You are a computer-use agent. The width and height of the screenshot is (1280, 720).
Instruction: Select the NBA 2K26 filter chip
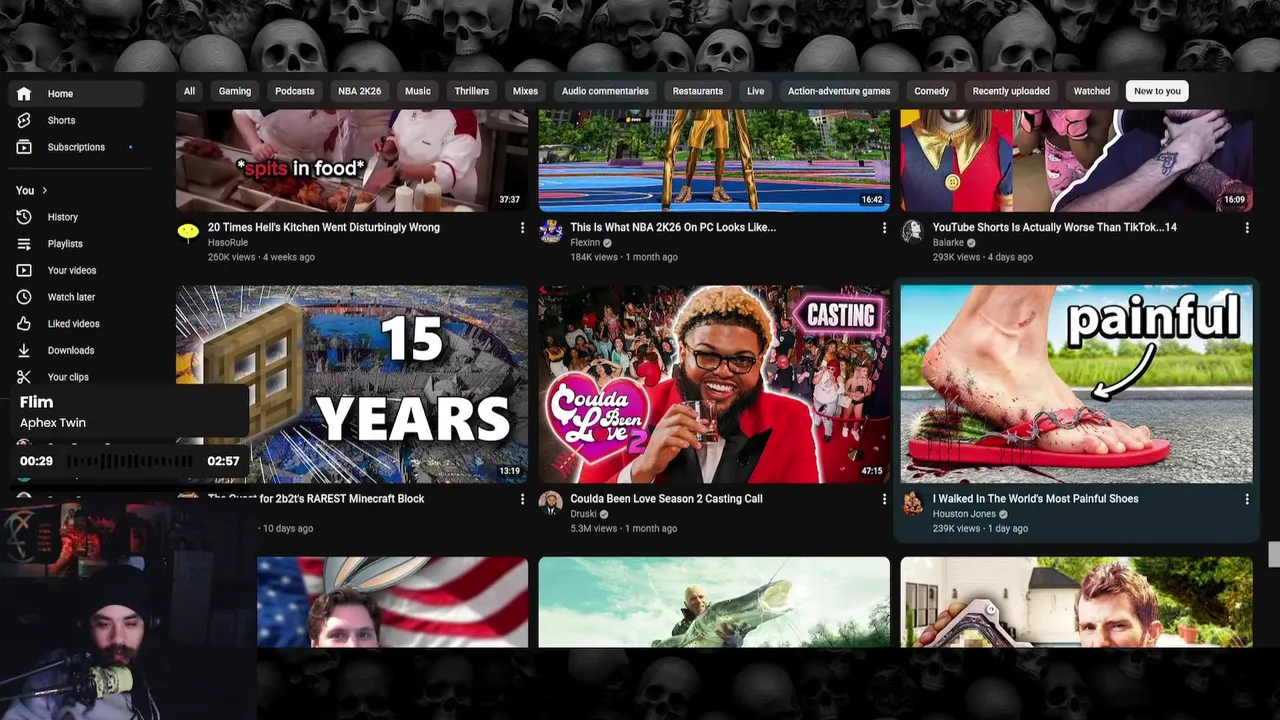(359, 91)
